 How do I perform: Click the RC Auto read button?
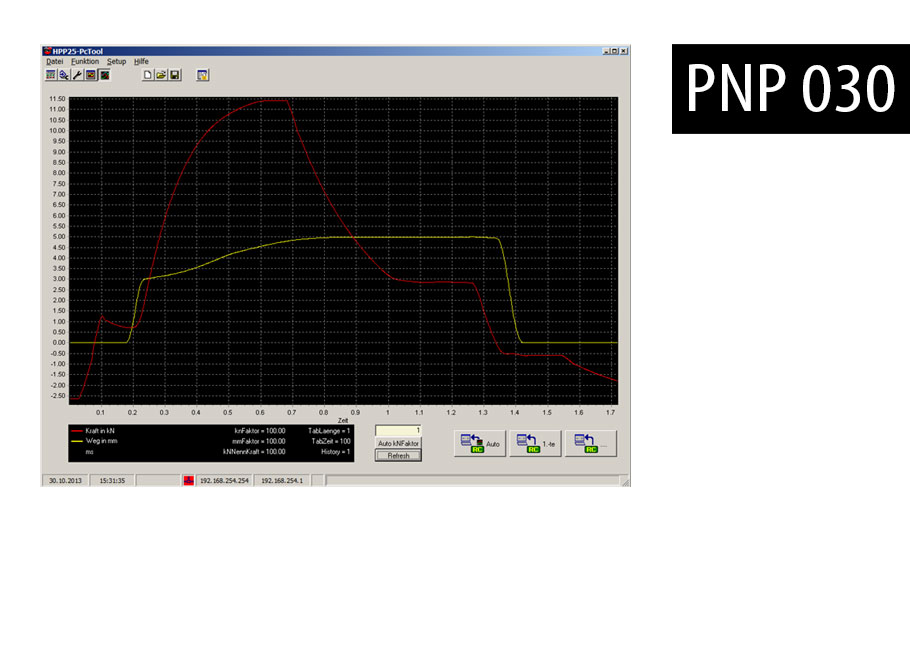coord(480,443)
